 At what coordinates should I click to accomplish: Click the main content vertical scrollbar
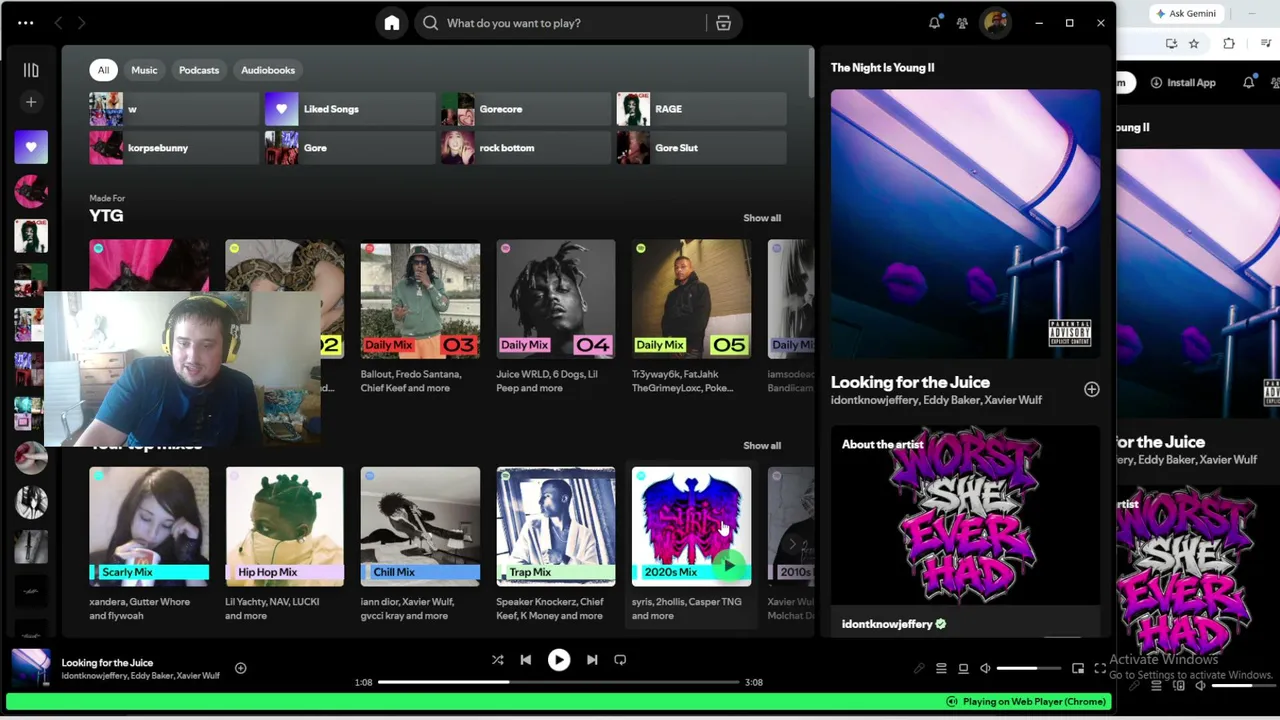pos(811,72)
